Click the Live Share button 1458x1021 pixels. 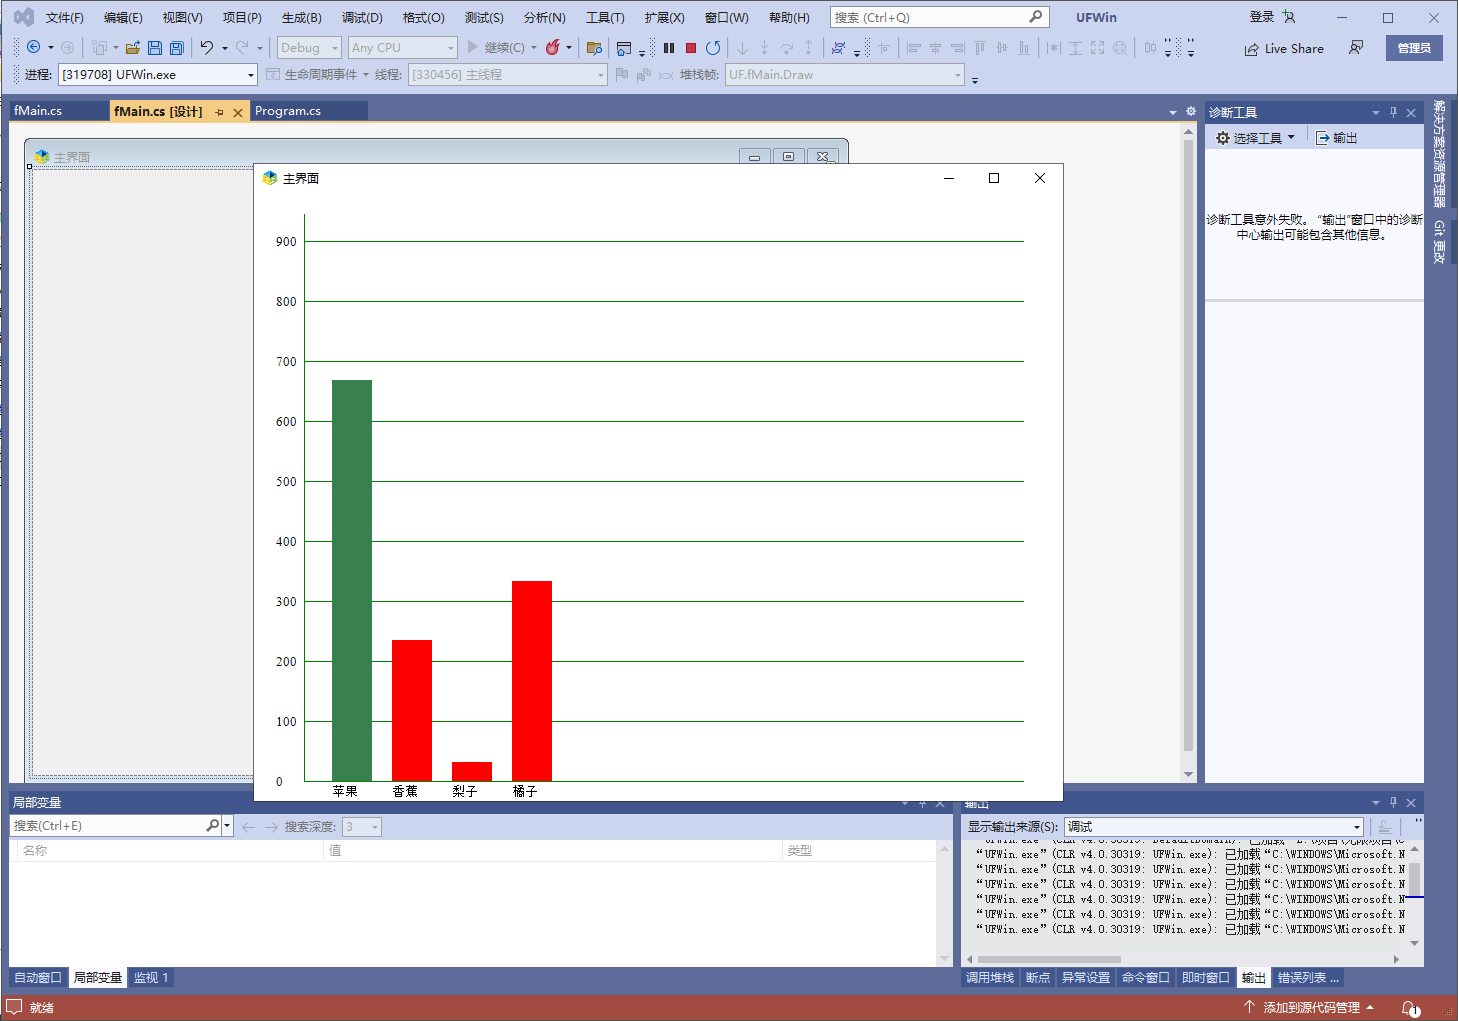click(1284, 49)
